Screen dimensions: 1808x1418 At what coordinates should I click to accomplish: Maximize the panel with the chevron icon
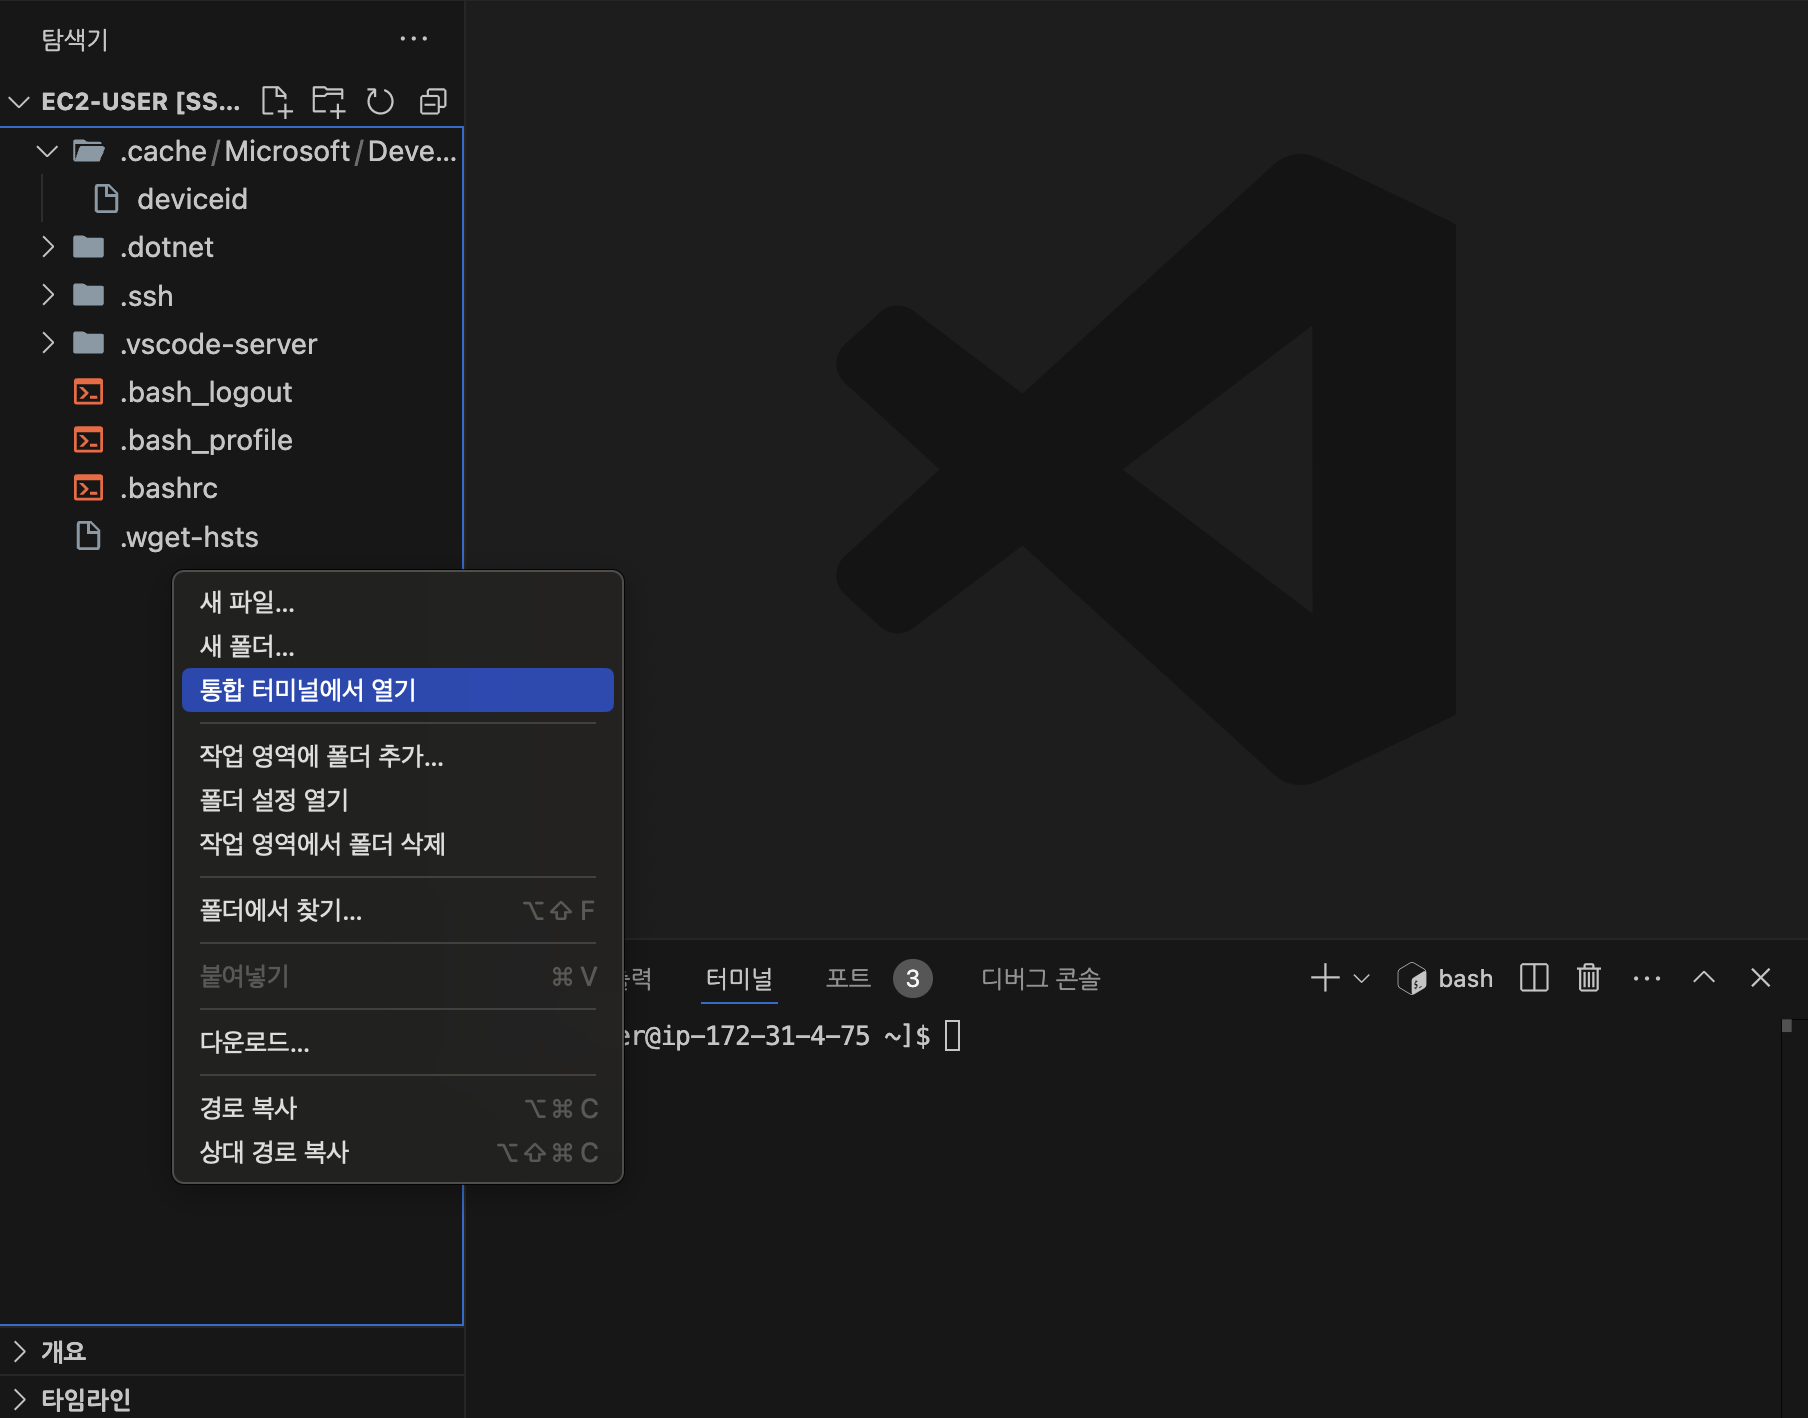(1704, 978)
